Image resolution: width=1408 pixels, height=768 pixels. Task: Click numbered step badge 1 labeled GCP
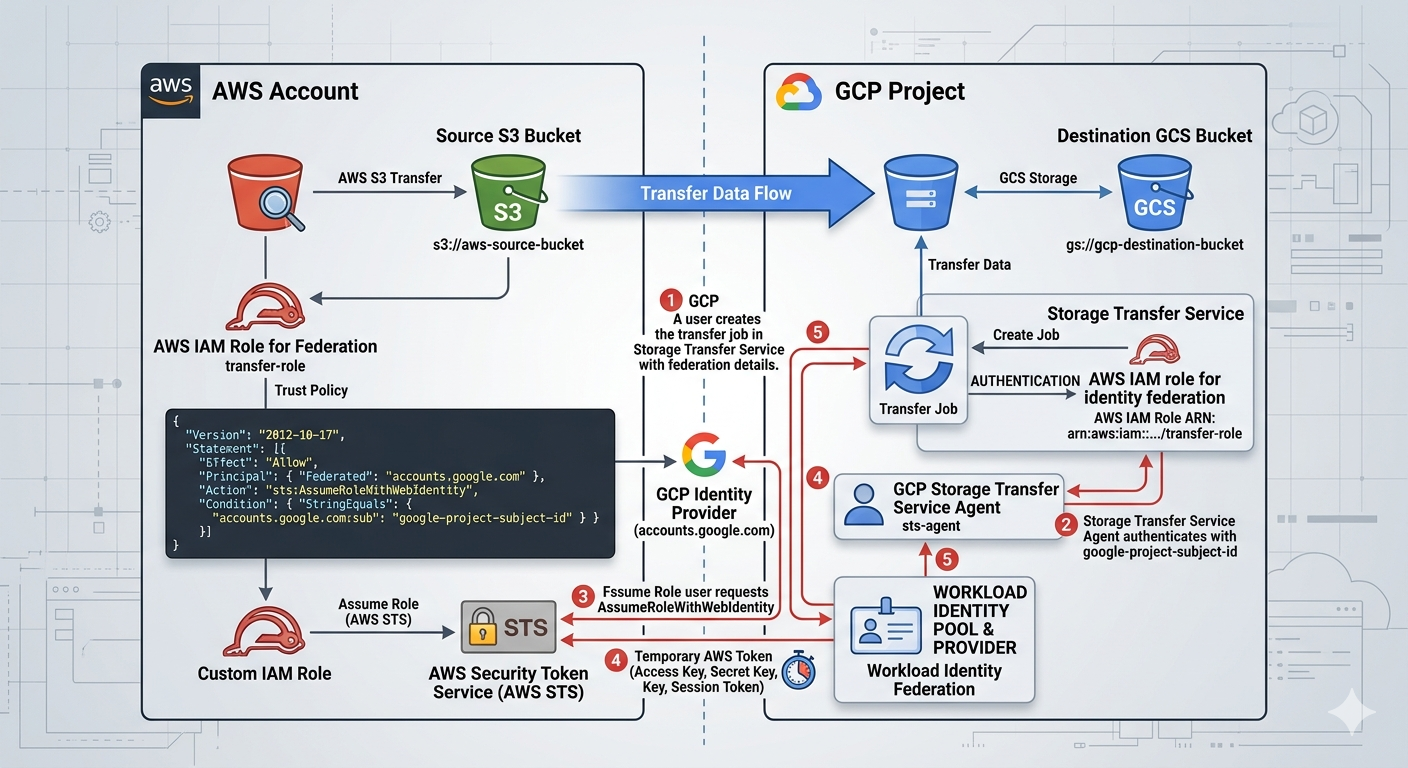tap(671, 300)
